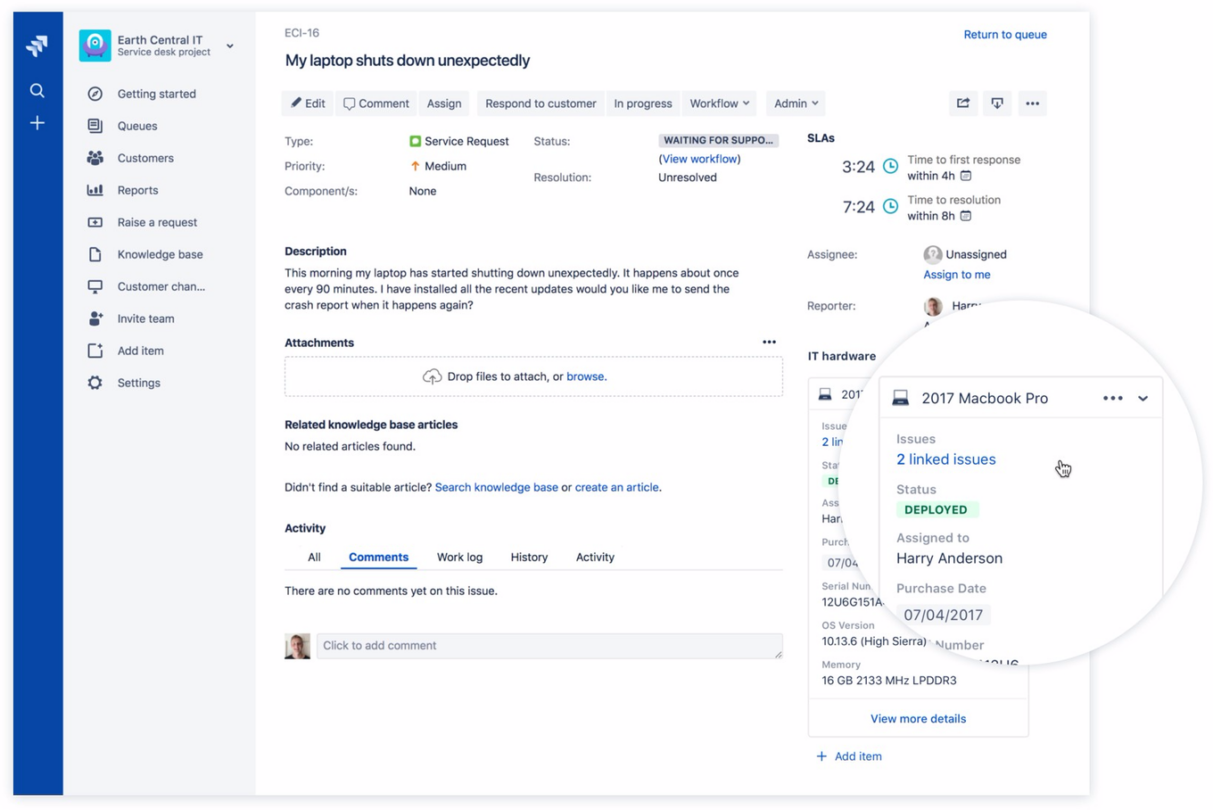Click the WAITING FOR SUPPORT status badge
This screenshot has width=1213, height=810.
[x=718, y=141]
